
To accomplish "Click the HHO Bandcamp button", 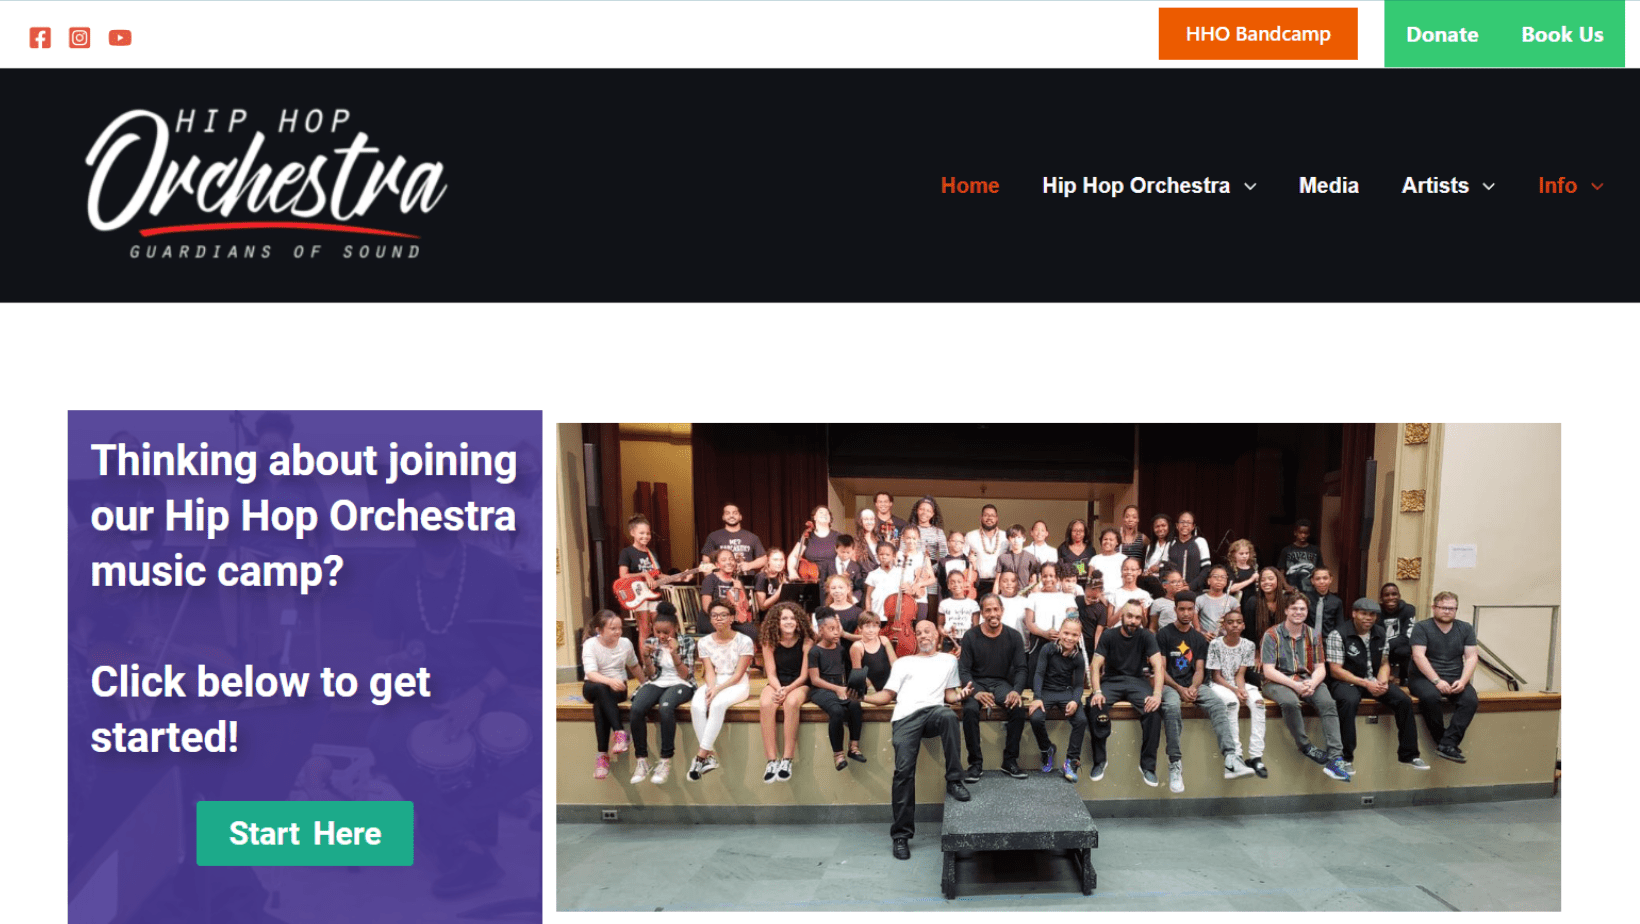I will click(1258, 34).
